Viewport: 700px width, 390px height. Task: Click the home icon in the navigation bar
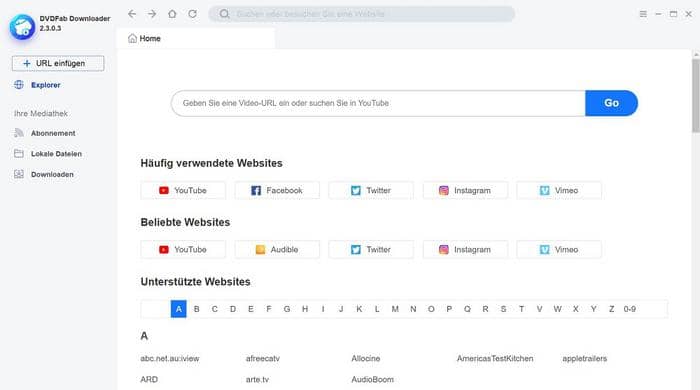172,14
